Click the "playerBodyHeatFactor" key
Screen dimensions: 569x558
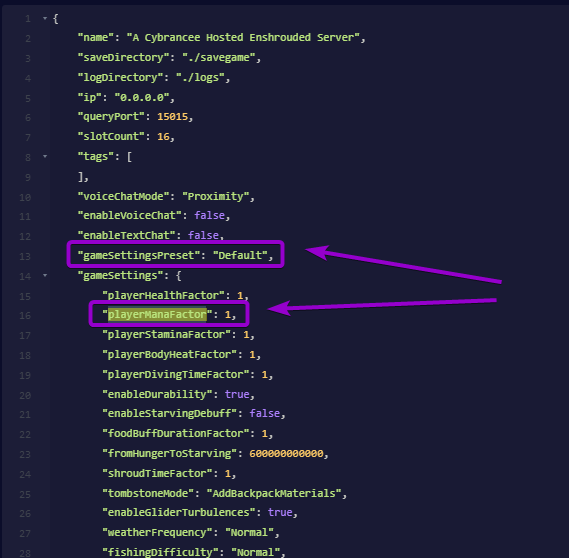coord(169,354)
